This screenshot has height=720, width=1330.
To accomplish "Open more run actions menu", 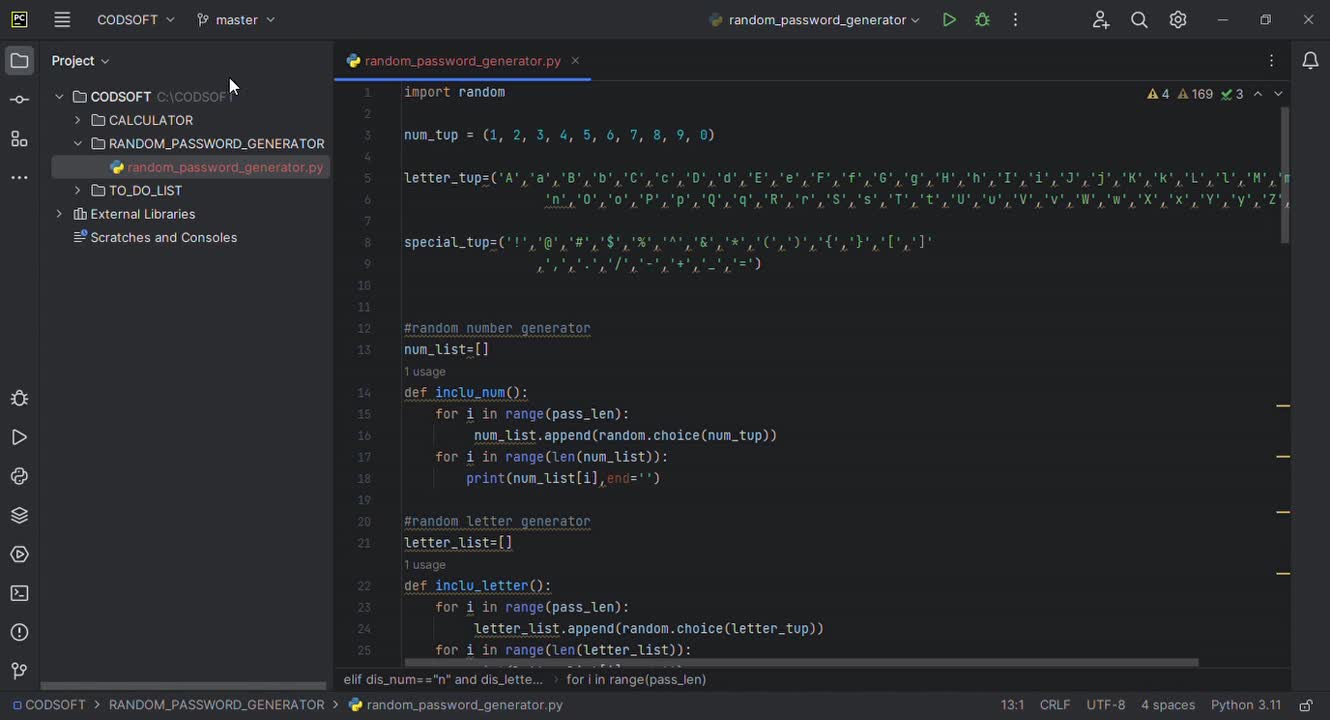I will pos(1015,19).
